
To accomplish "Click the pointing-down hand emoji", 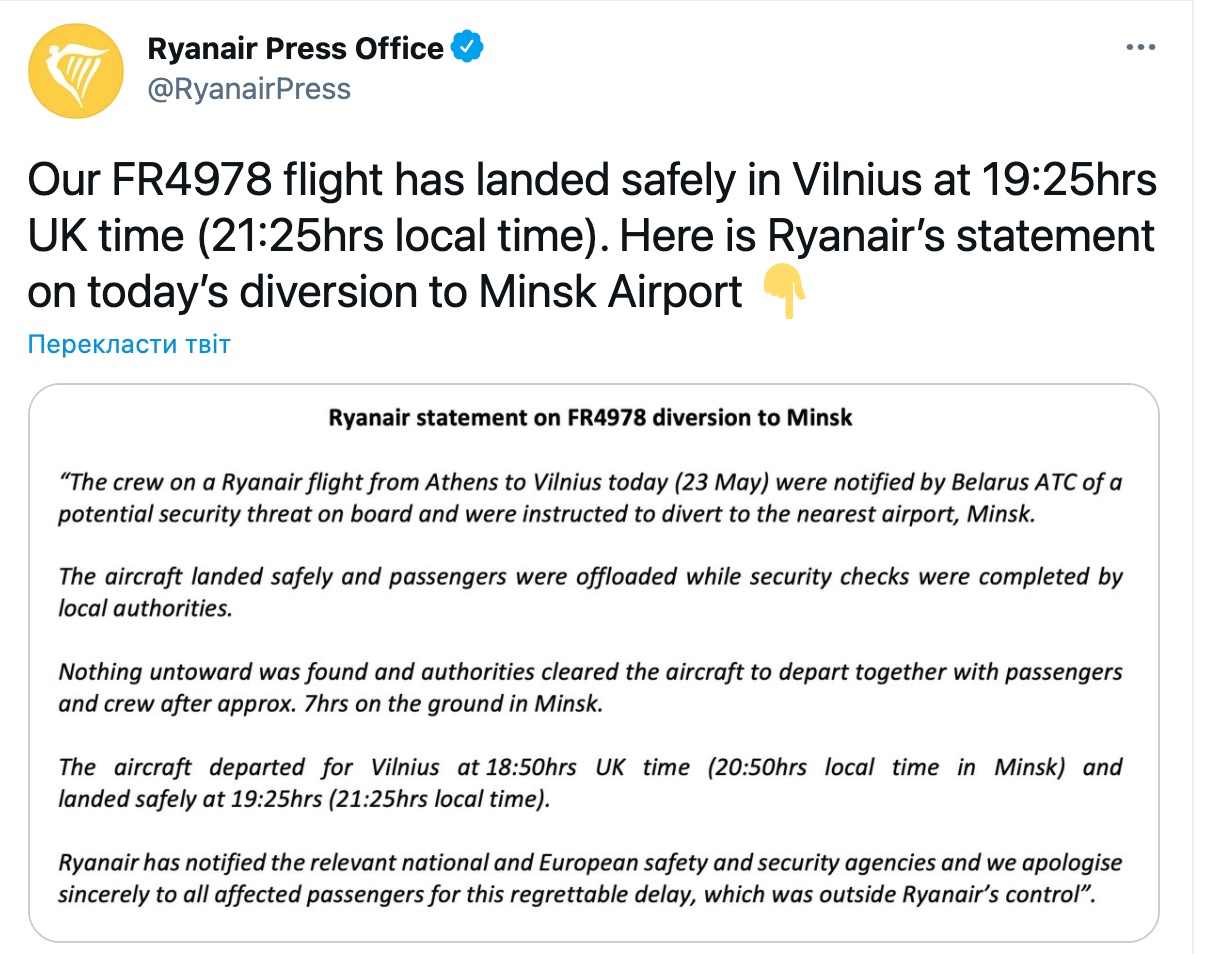I will coord(784,293).
